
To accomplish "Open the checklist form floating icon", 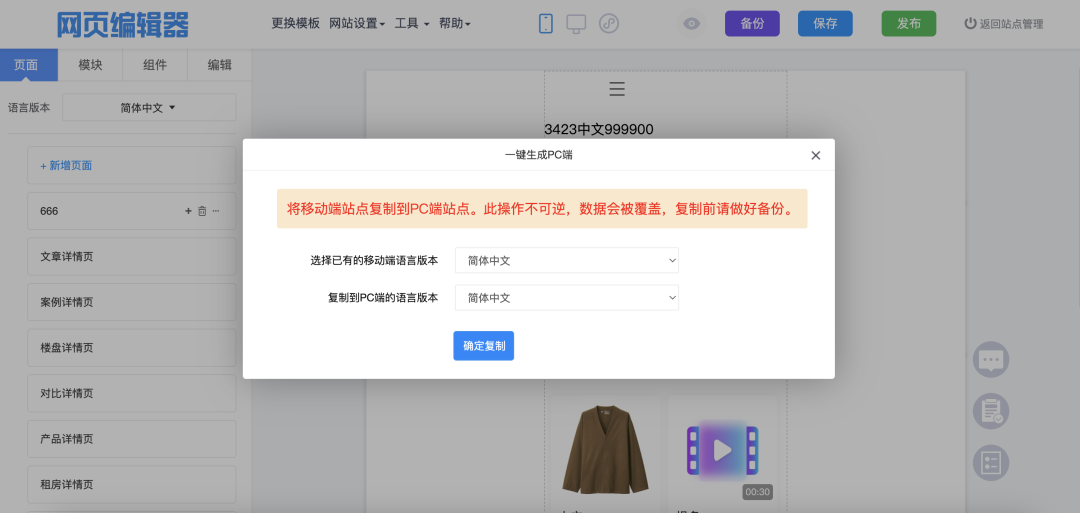I will 991,462.
